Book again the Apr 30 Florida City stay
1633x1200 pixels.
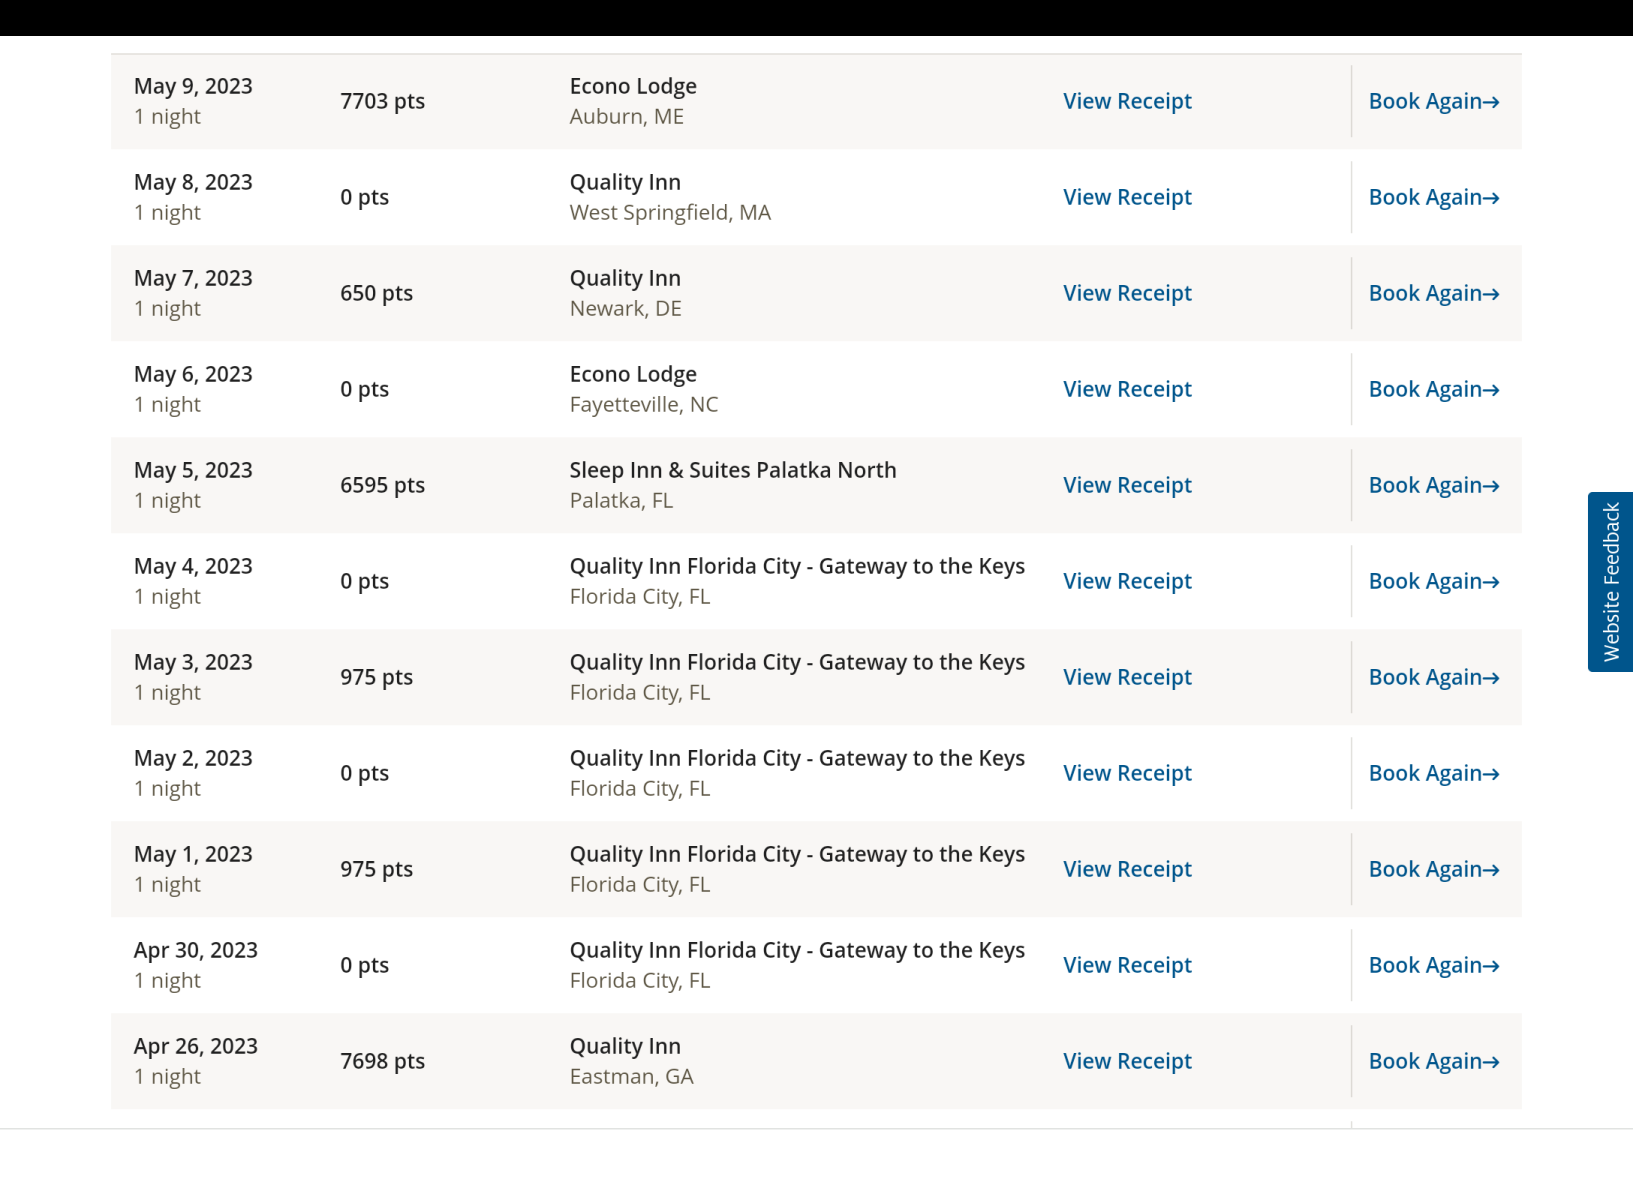coord(1433,965)
